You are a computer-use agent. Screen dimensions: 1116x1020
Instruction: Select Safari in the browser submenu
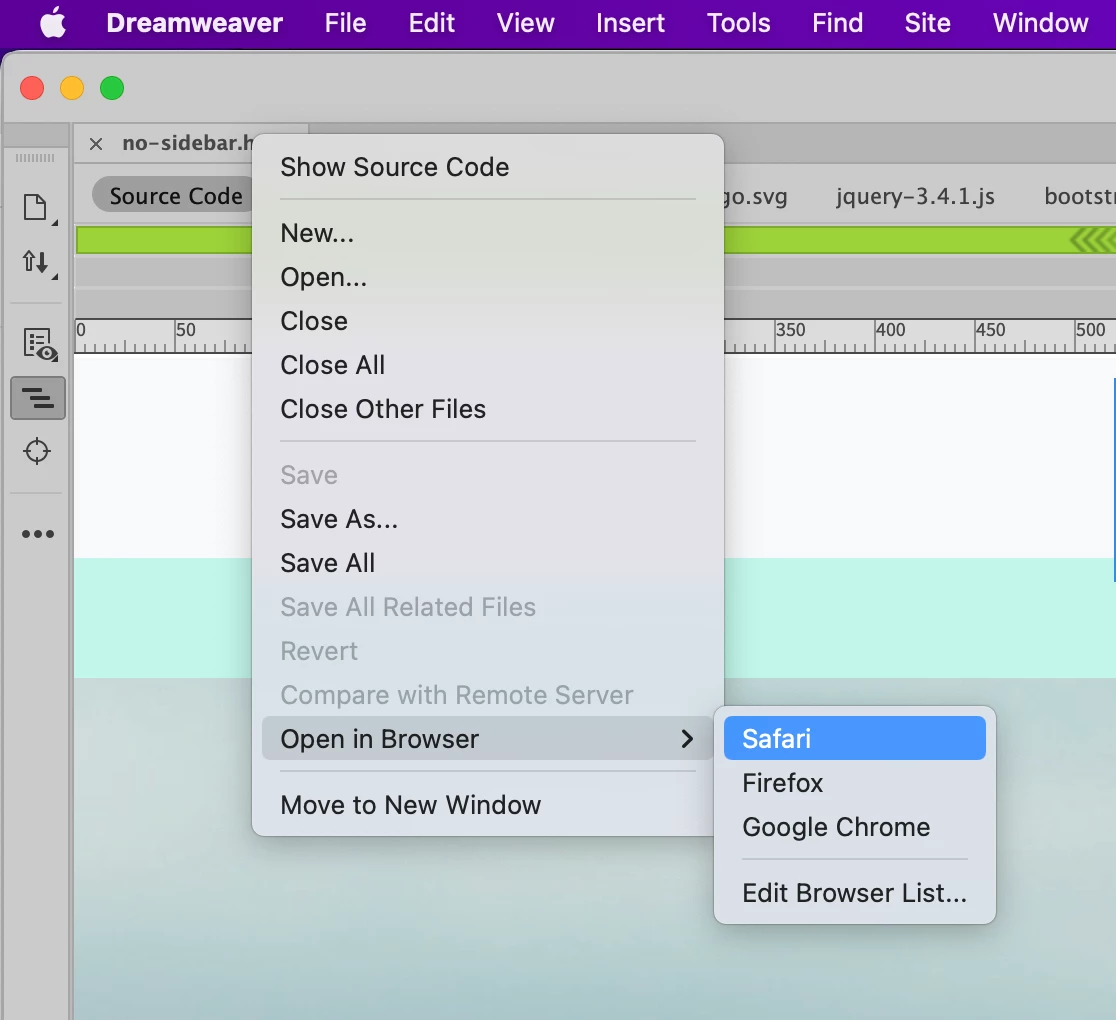pyautogui.click(x=854, y=739)
